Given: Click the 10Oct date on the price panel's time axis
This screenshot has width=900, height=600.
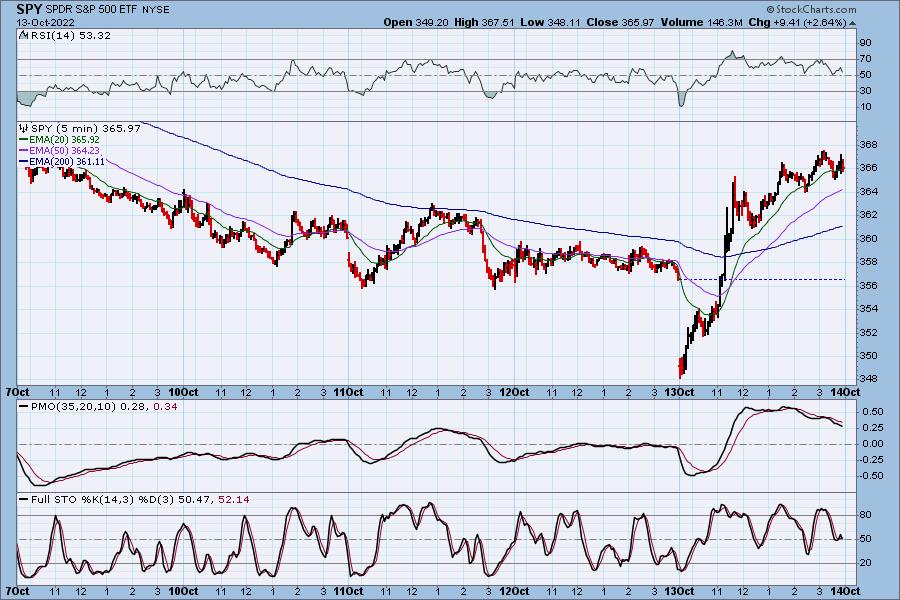Looking at the screenshot, I should tap(184, 393).
